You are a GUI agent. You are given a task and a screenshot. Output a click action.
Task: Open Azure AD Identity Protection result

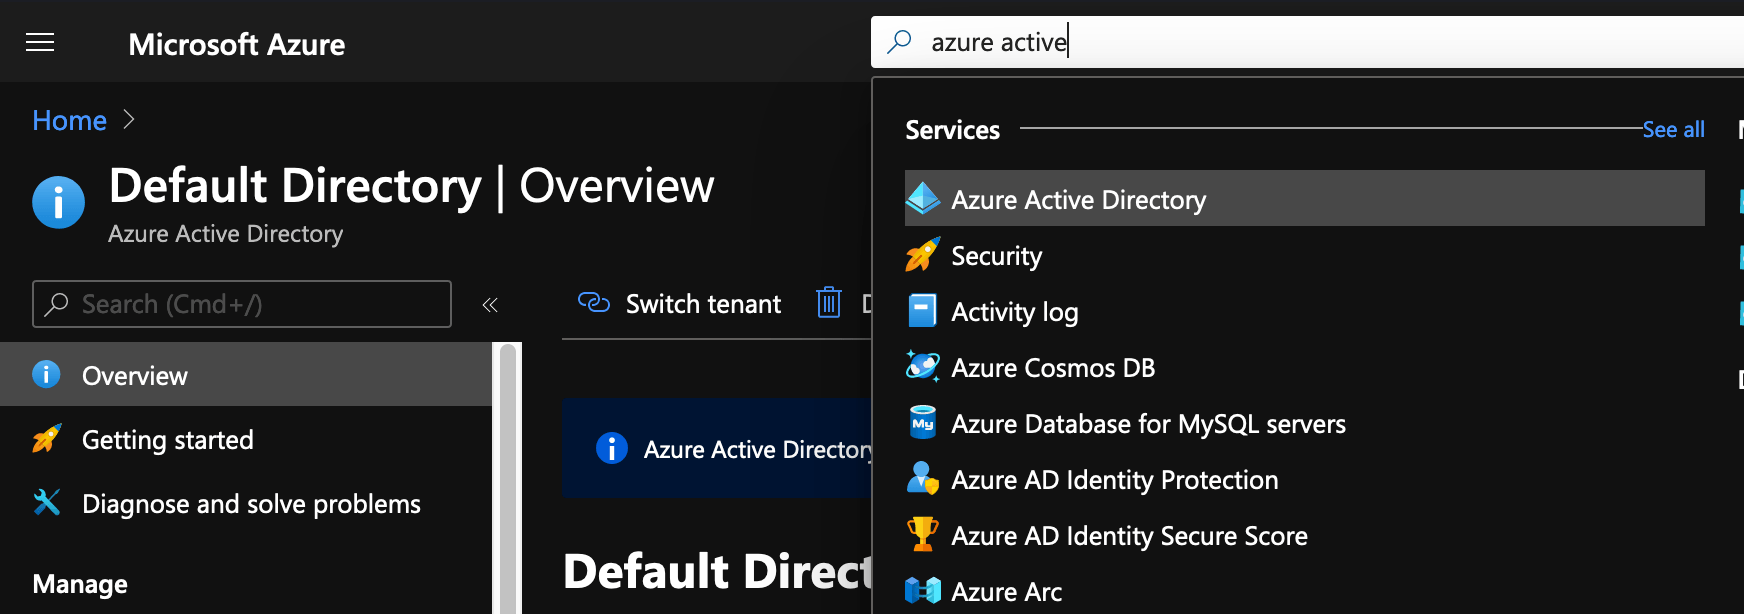(x=1304, y=479)
